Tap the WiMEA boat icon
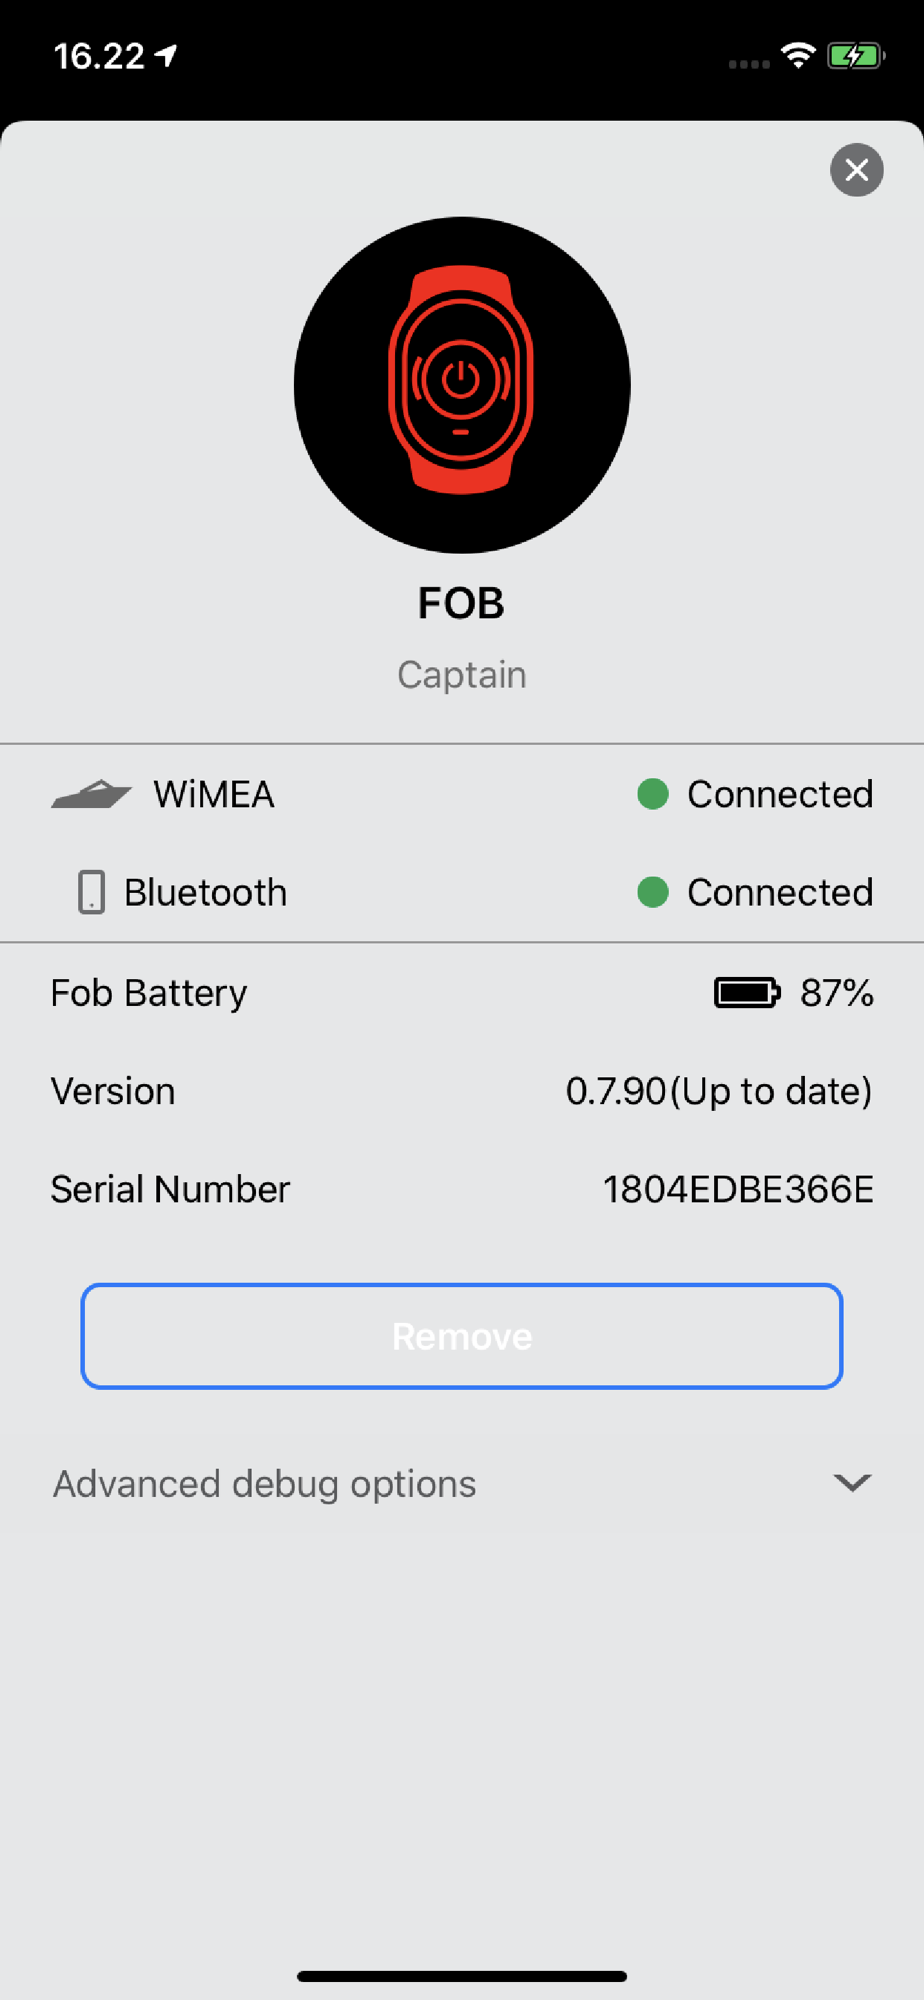Viewport: 924px width, 2000px height. (91, 794)
